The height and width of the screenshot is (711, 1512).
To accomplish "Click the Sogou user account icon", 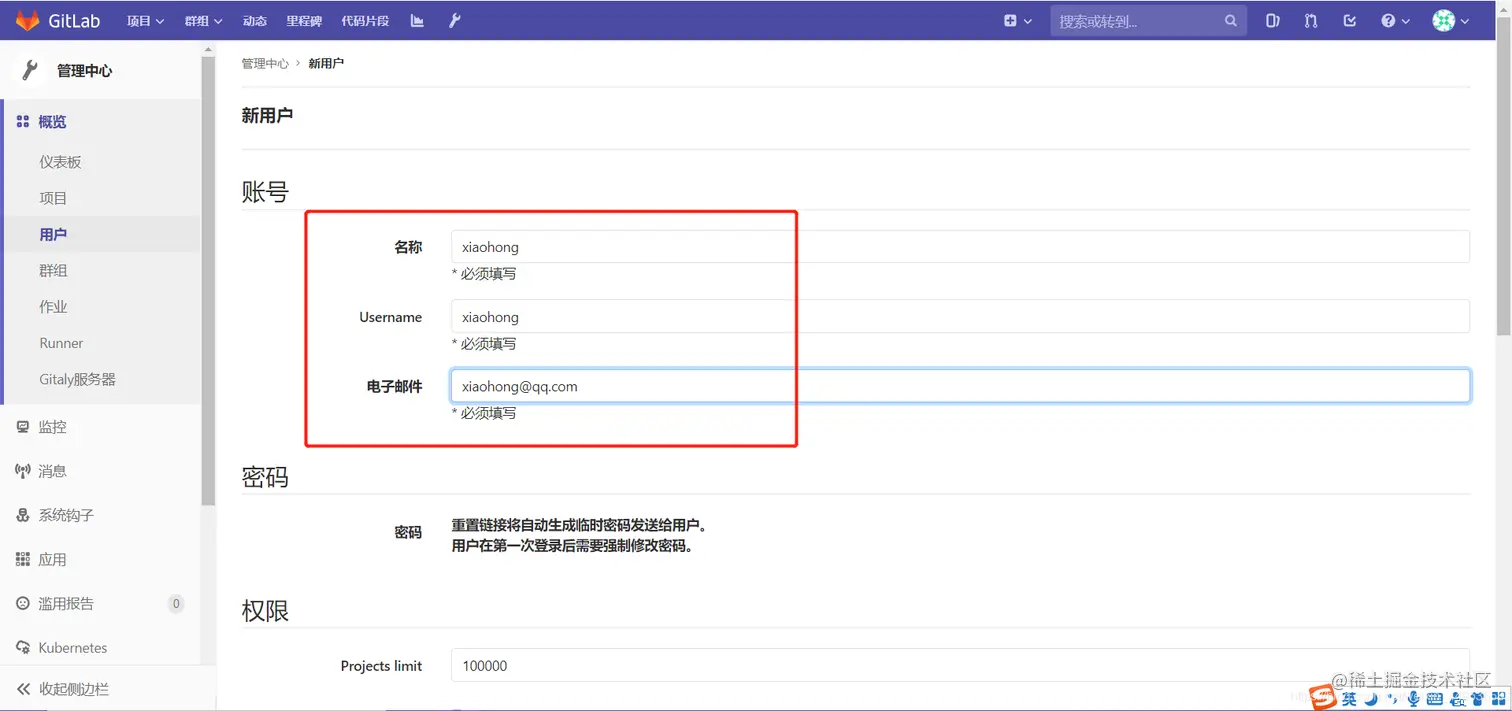I will tap(1456, 699).
